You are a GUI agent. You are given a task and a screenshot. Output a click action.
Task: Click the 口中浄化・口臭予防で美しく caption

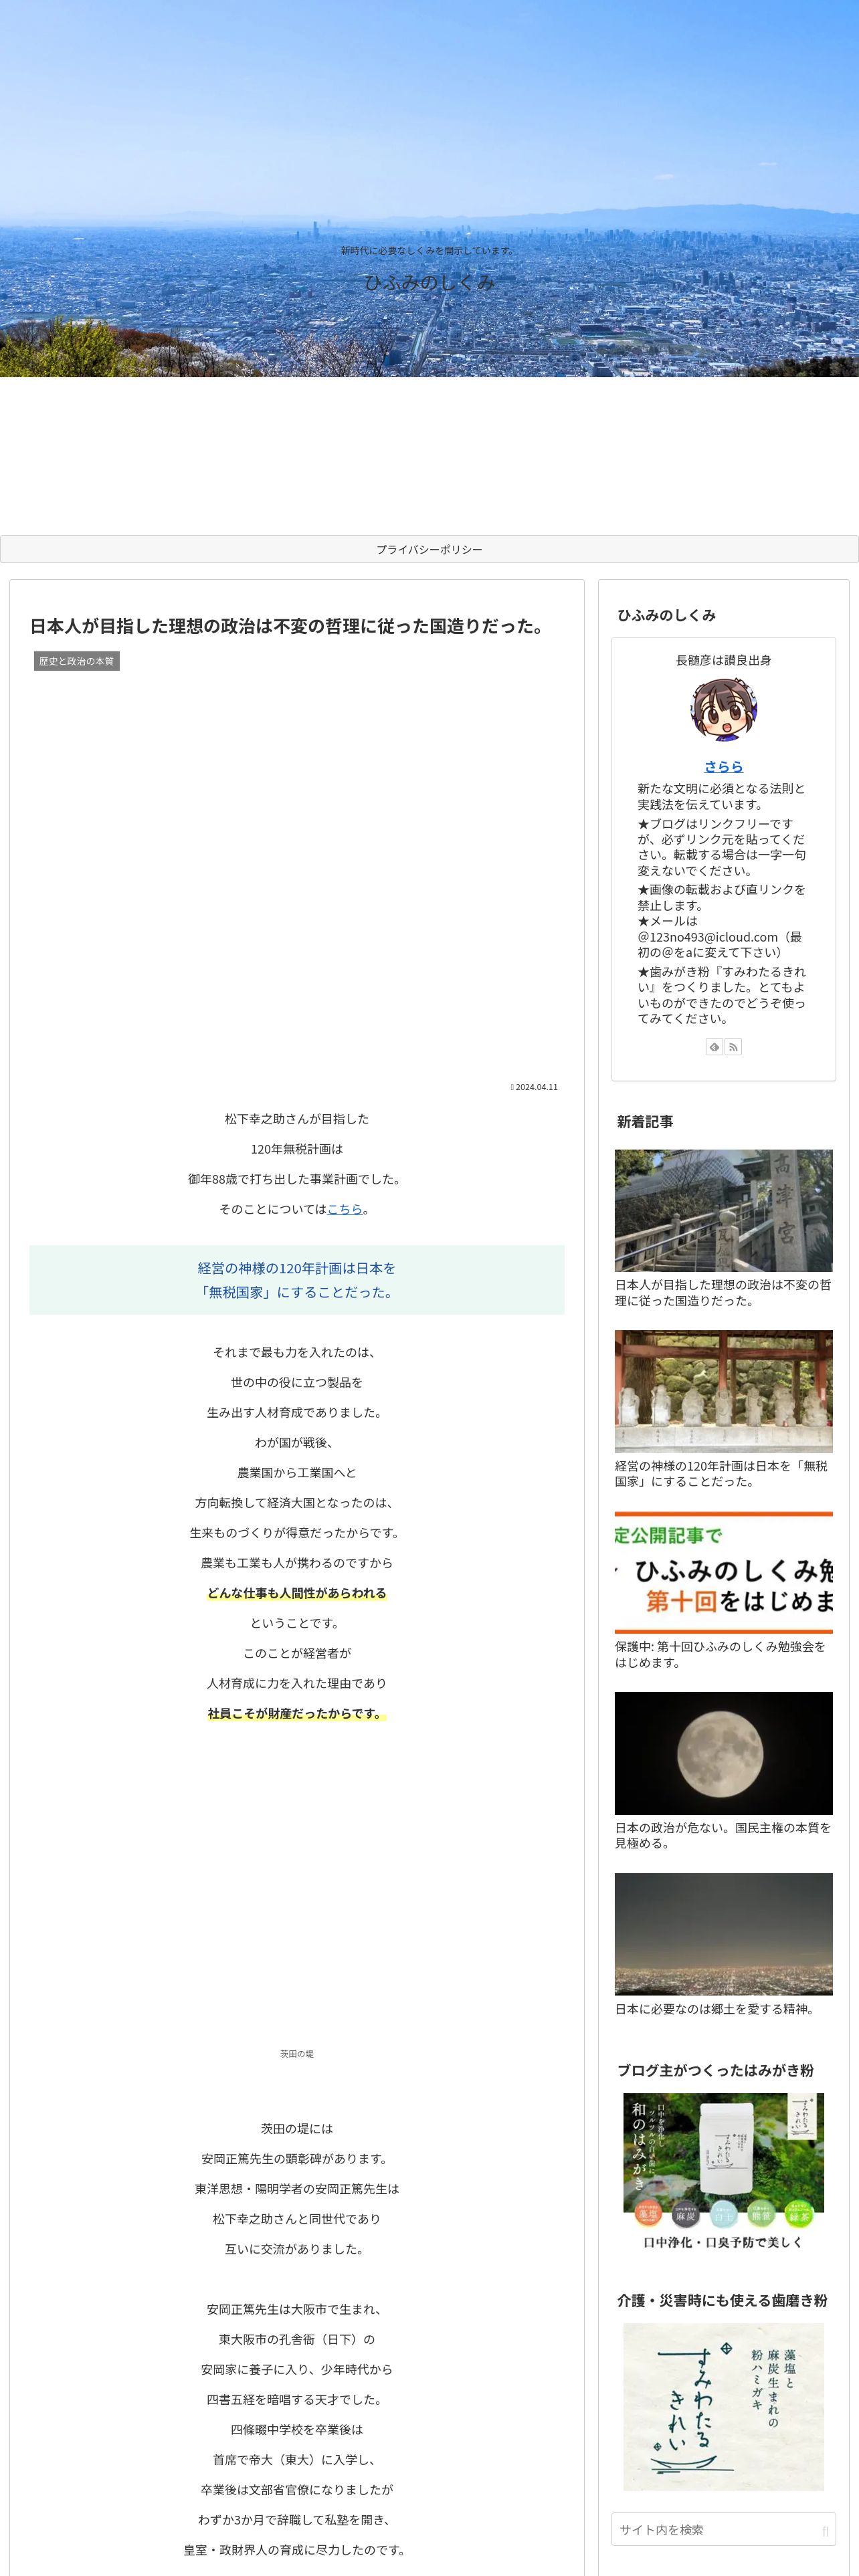pos(723,2243)
